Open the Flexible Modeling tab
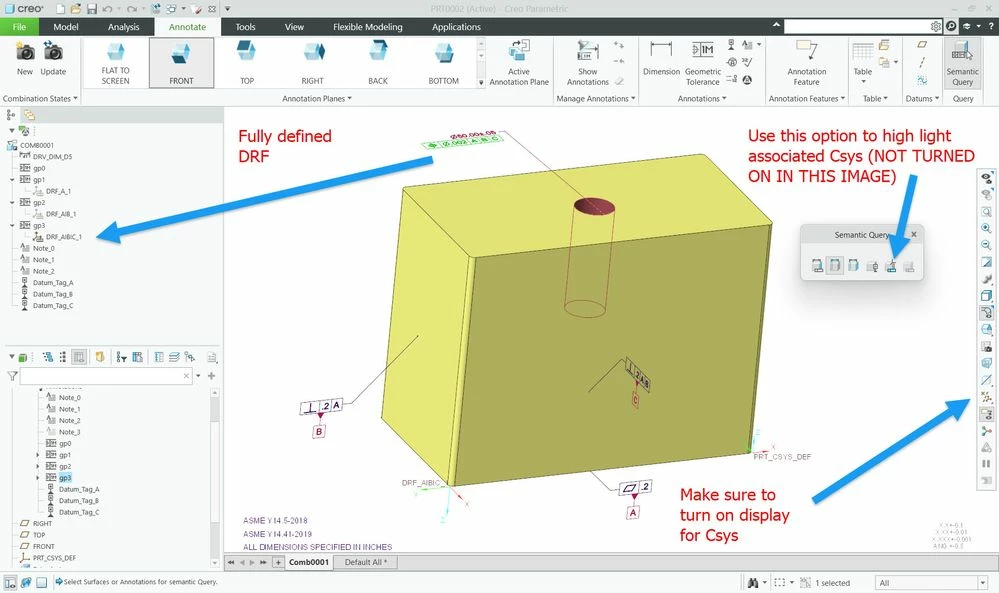 (368, 27)
